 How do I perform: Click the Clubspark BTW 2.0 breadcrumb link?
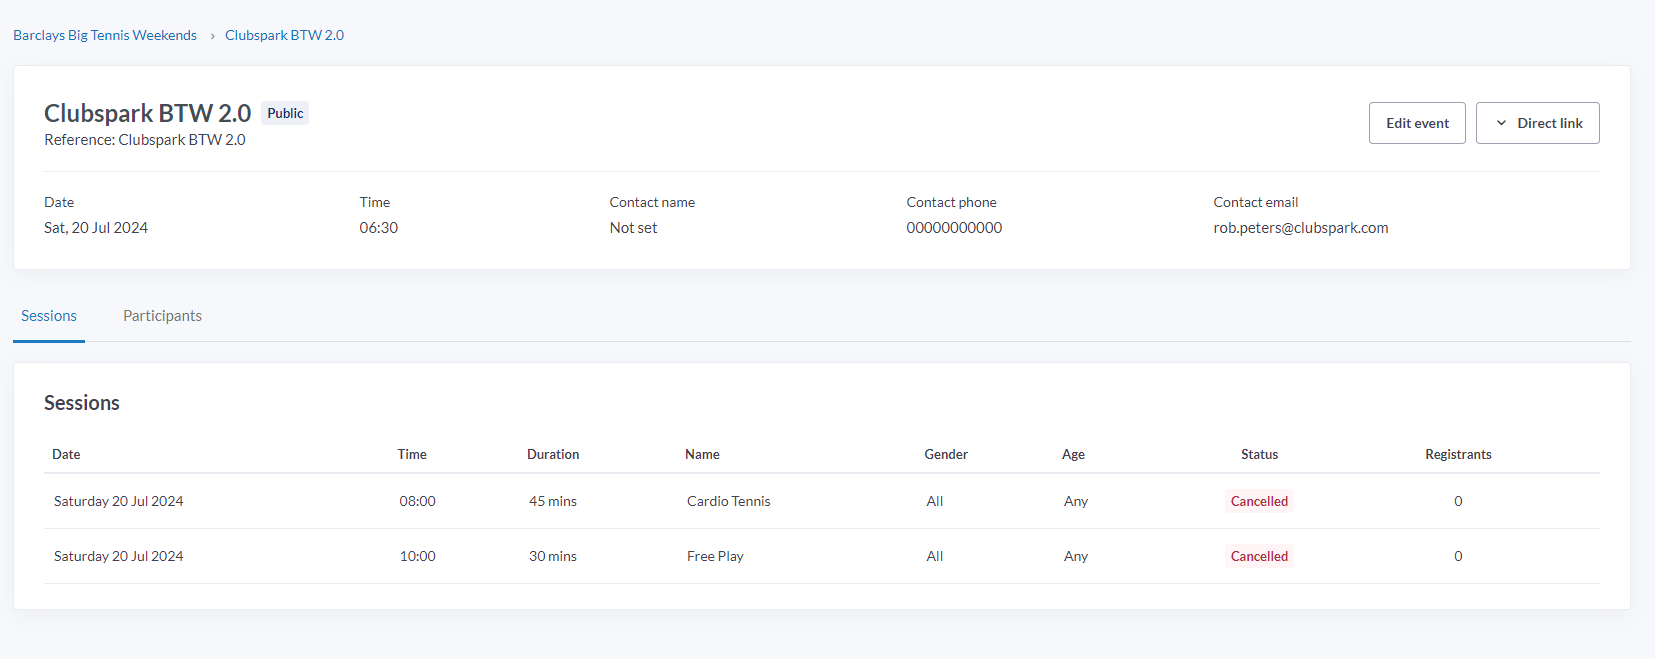pyautogui.click(x=284, y=35)
